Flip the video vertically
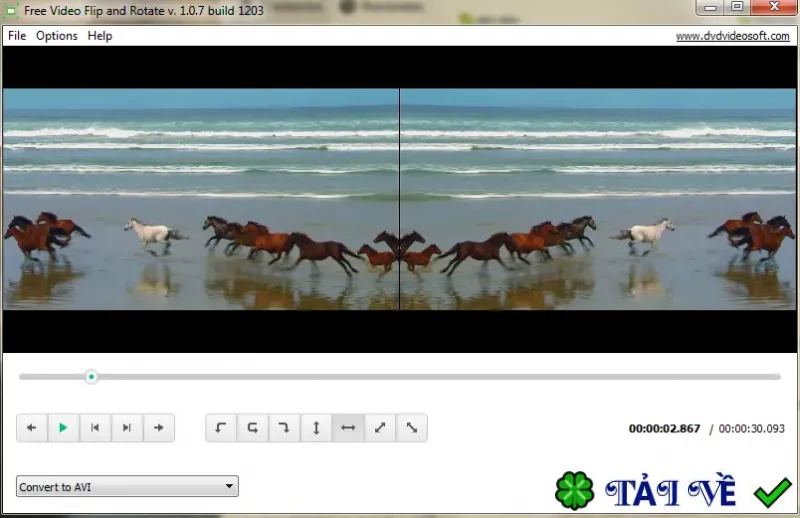 [x=316, y=428]
